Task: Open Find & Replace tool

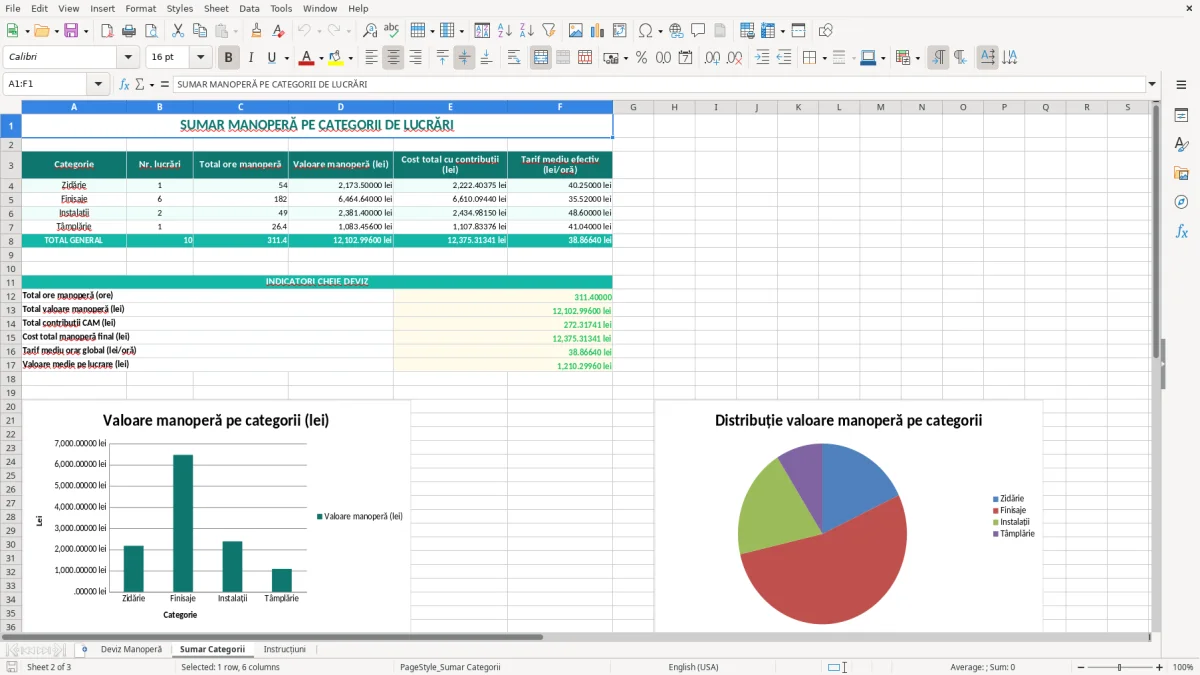Action: pos(370,31)
